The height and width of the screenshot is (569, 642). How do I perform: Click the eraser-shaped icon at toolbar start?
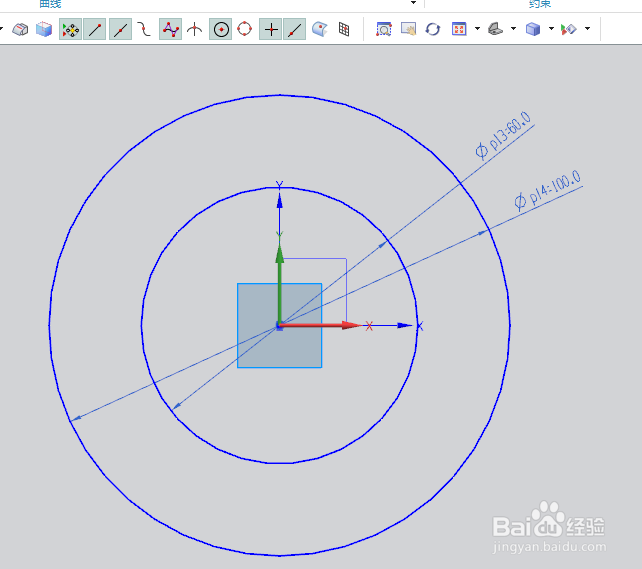20,29
